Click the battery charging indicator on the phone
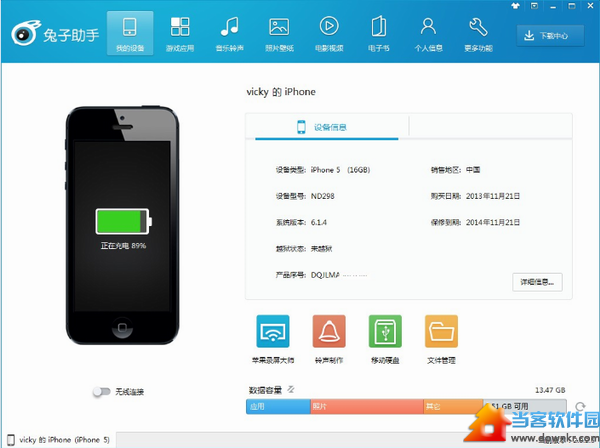 point(124,221)
